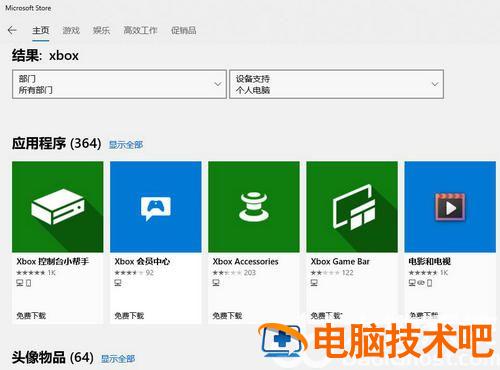Click the Xbox 会员中心 title text
This screenshot has height=370, width=500.
tap(142, 261)
